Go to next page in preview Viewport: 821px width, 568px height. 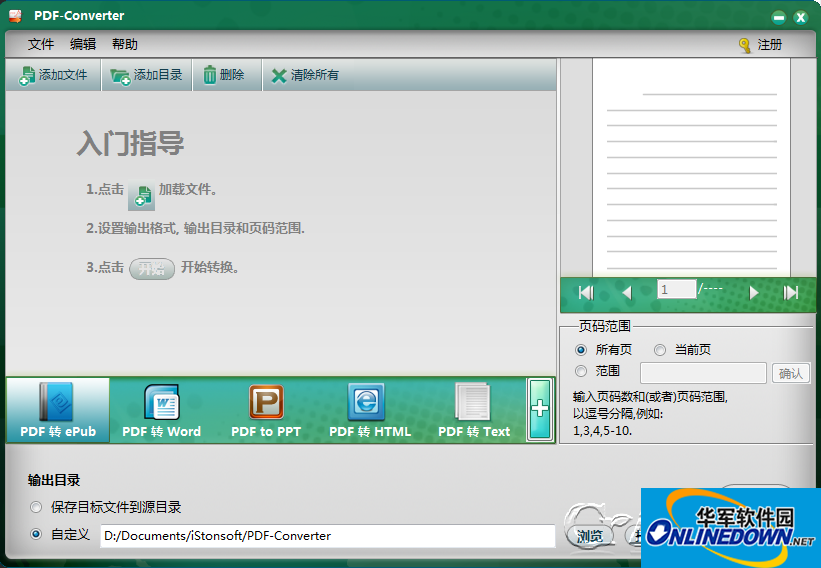tap(753, 292)
